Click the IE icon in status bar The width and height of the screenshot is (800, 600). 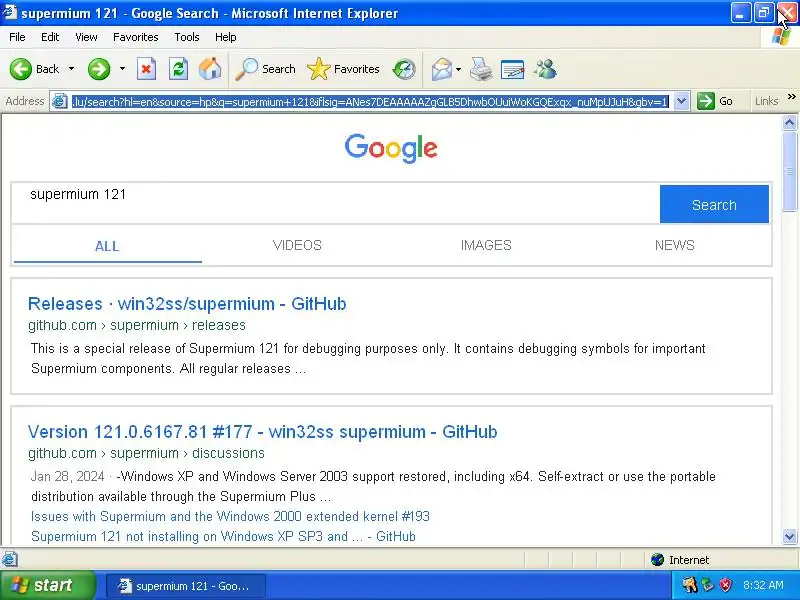(x=9, y=560)
